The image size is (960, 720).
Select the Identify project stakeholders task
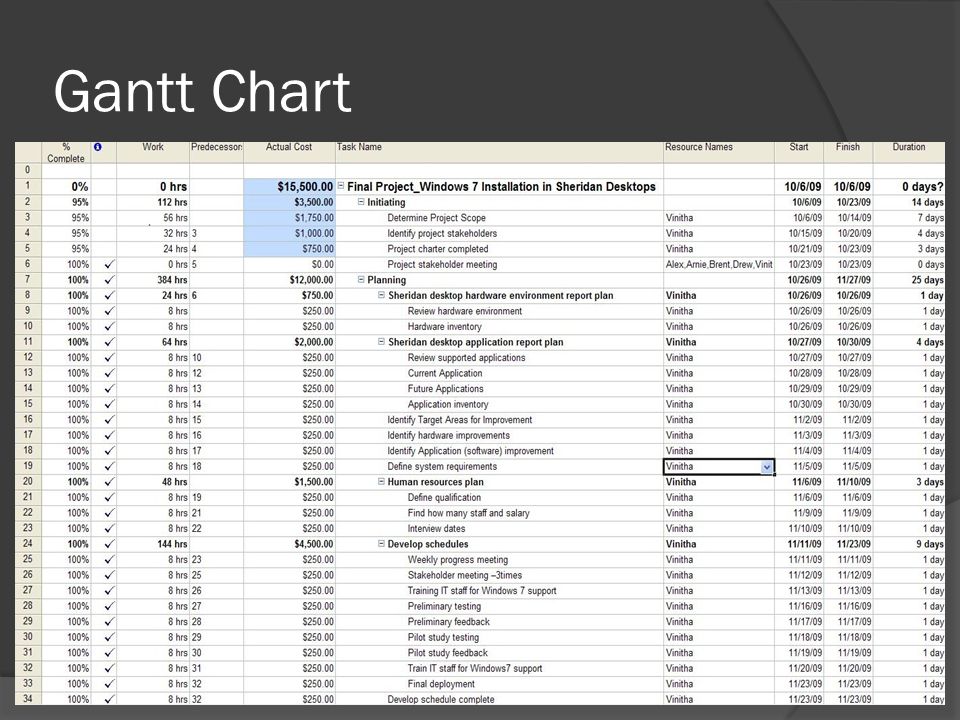(x=441, y=233)
